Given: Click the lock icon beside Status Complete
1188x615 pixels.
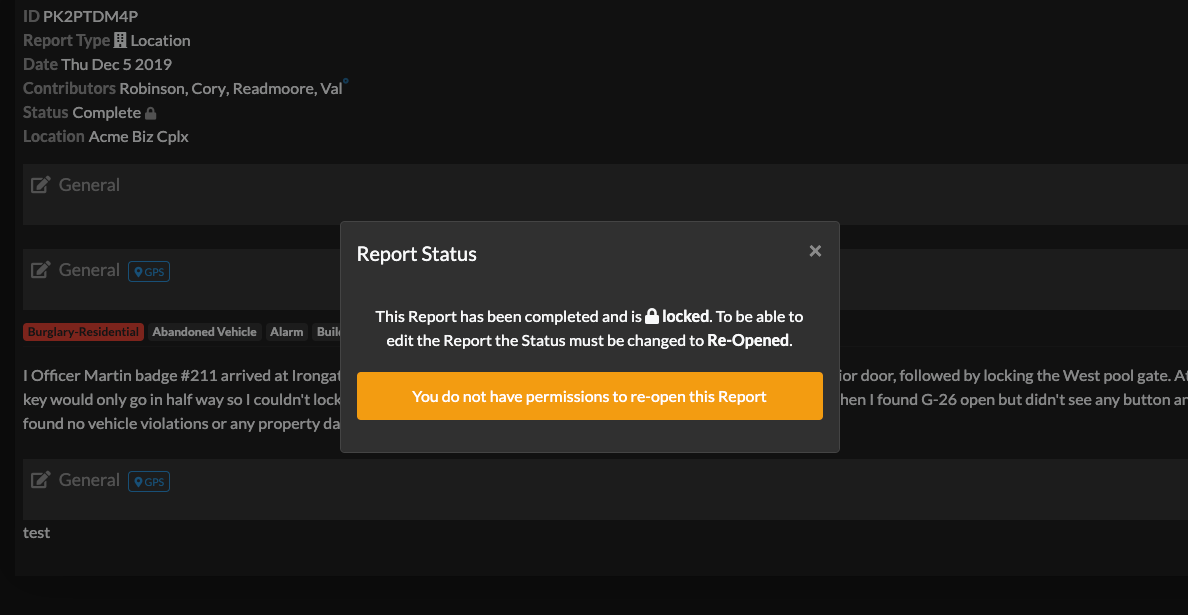Looking at the screenshot, I should click(x=151, y=112).
